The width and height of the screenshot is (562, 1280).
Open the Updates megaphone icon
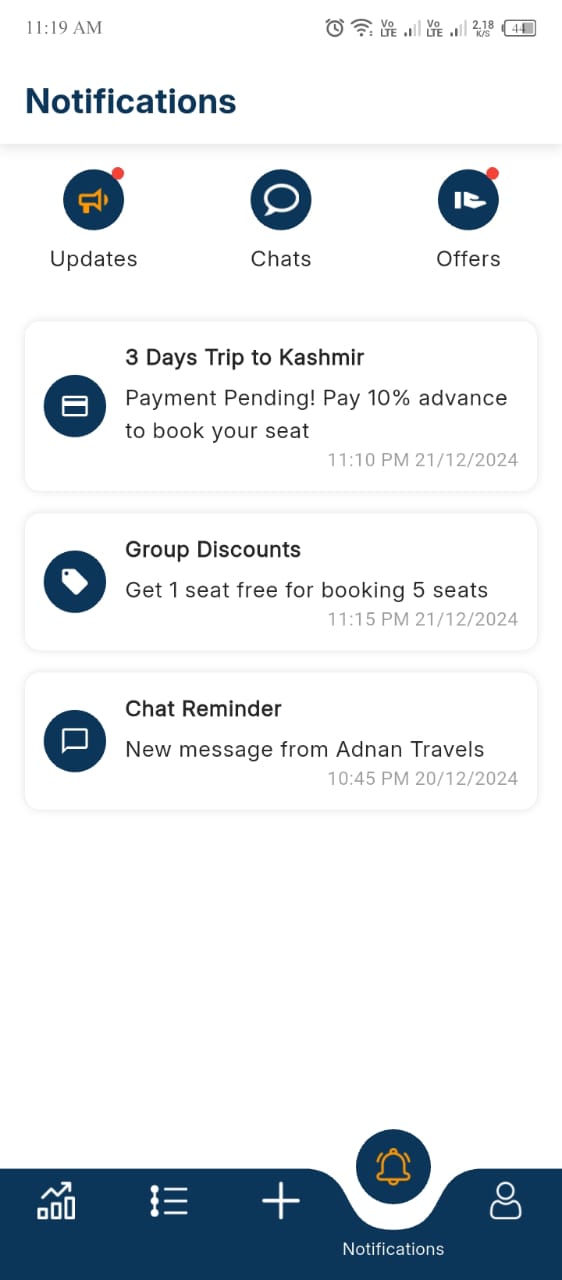click(x=93, y=200)
